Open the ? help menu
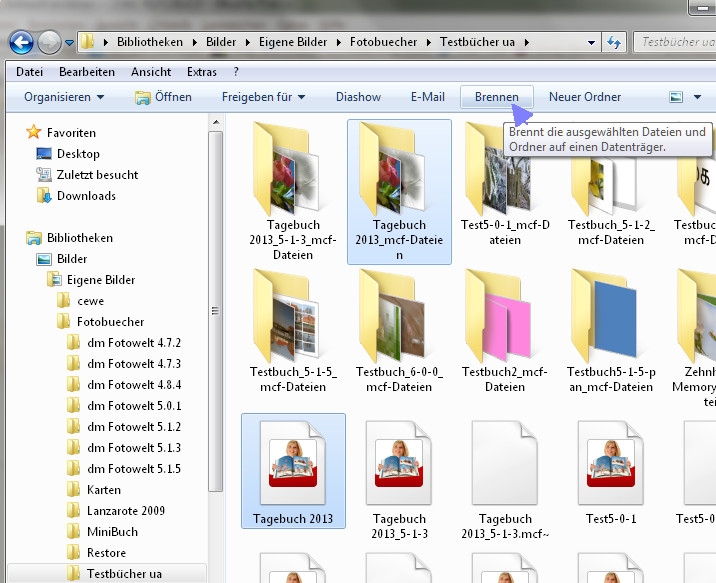 click(x=236, y=72)
